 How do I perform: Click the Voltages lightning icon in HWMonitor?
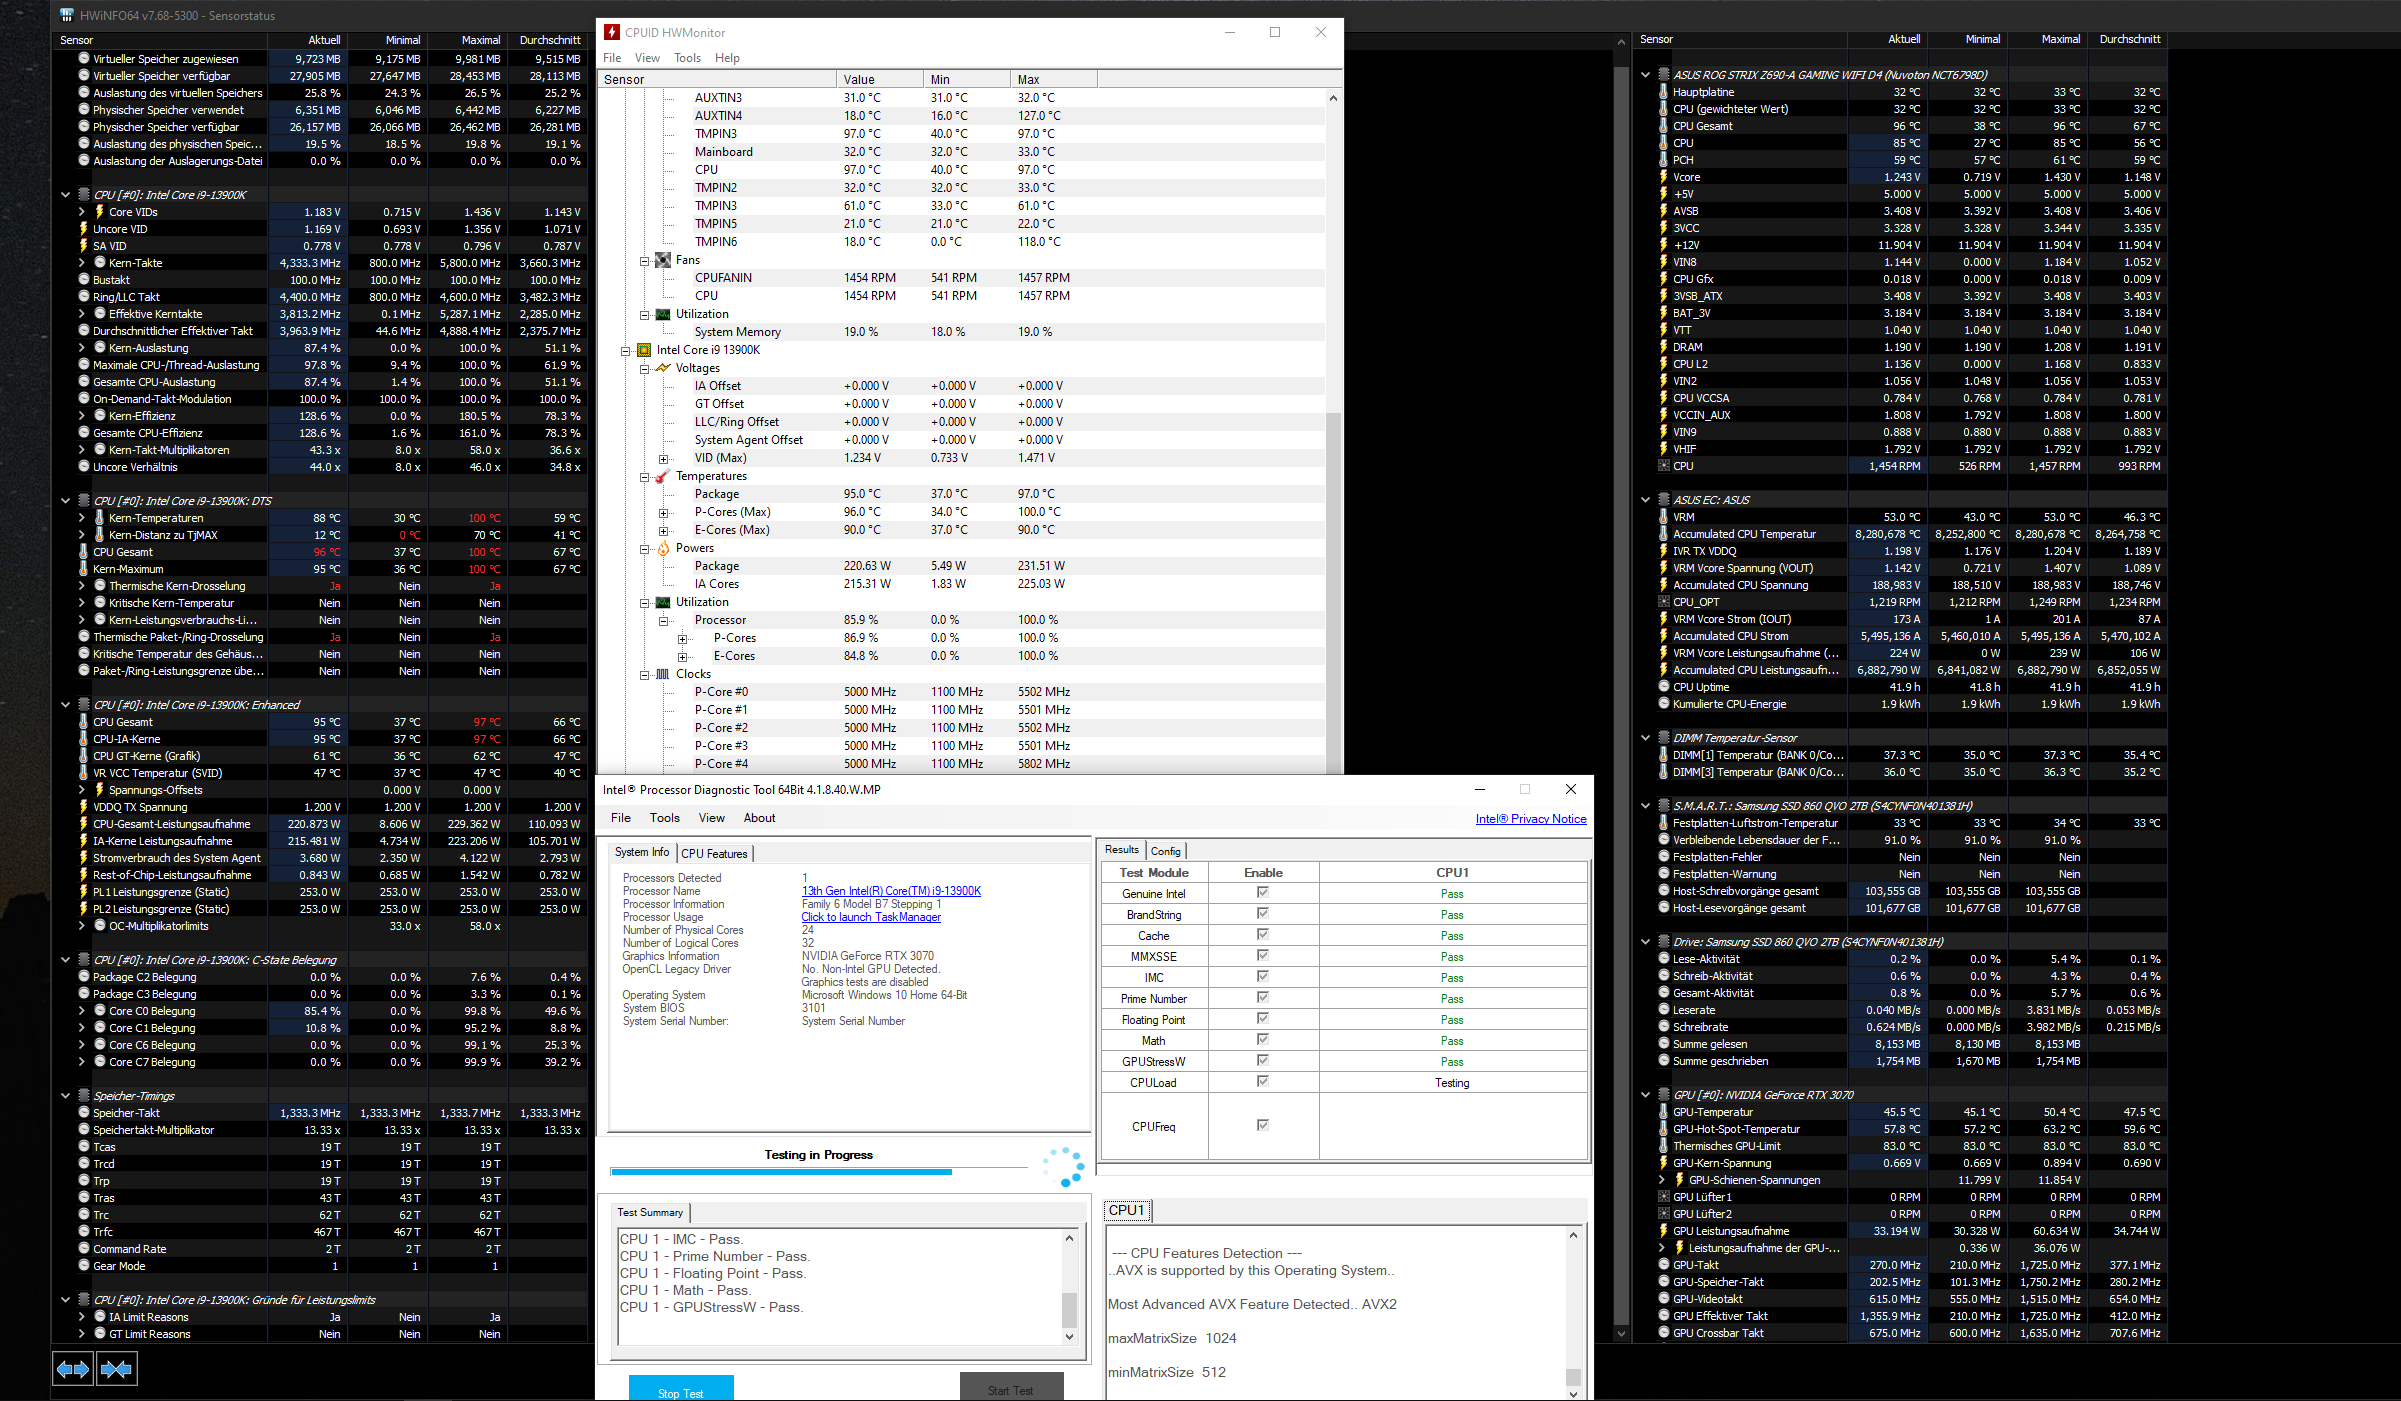[x=663, y=368]
